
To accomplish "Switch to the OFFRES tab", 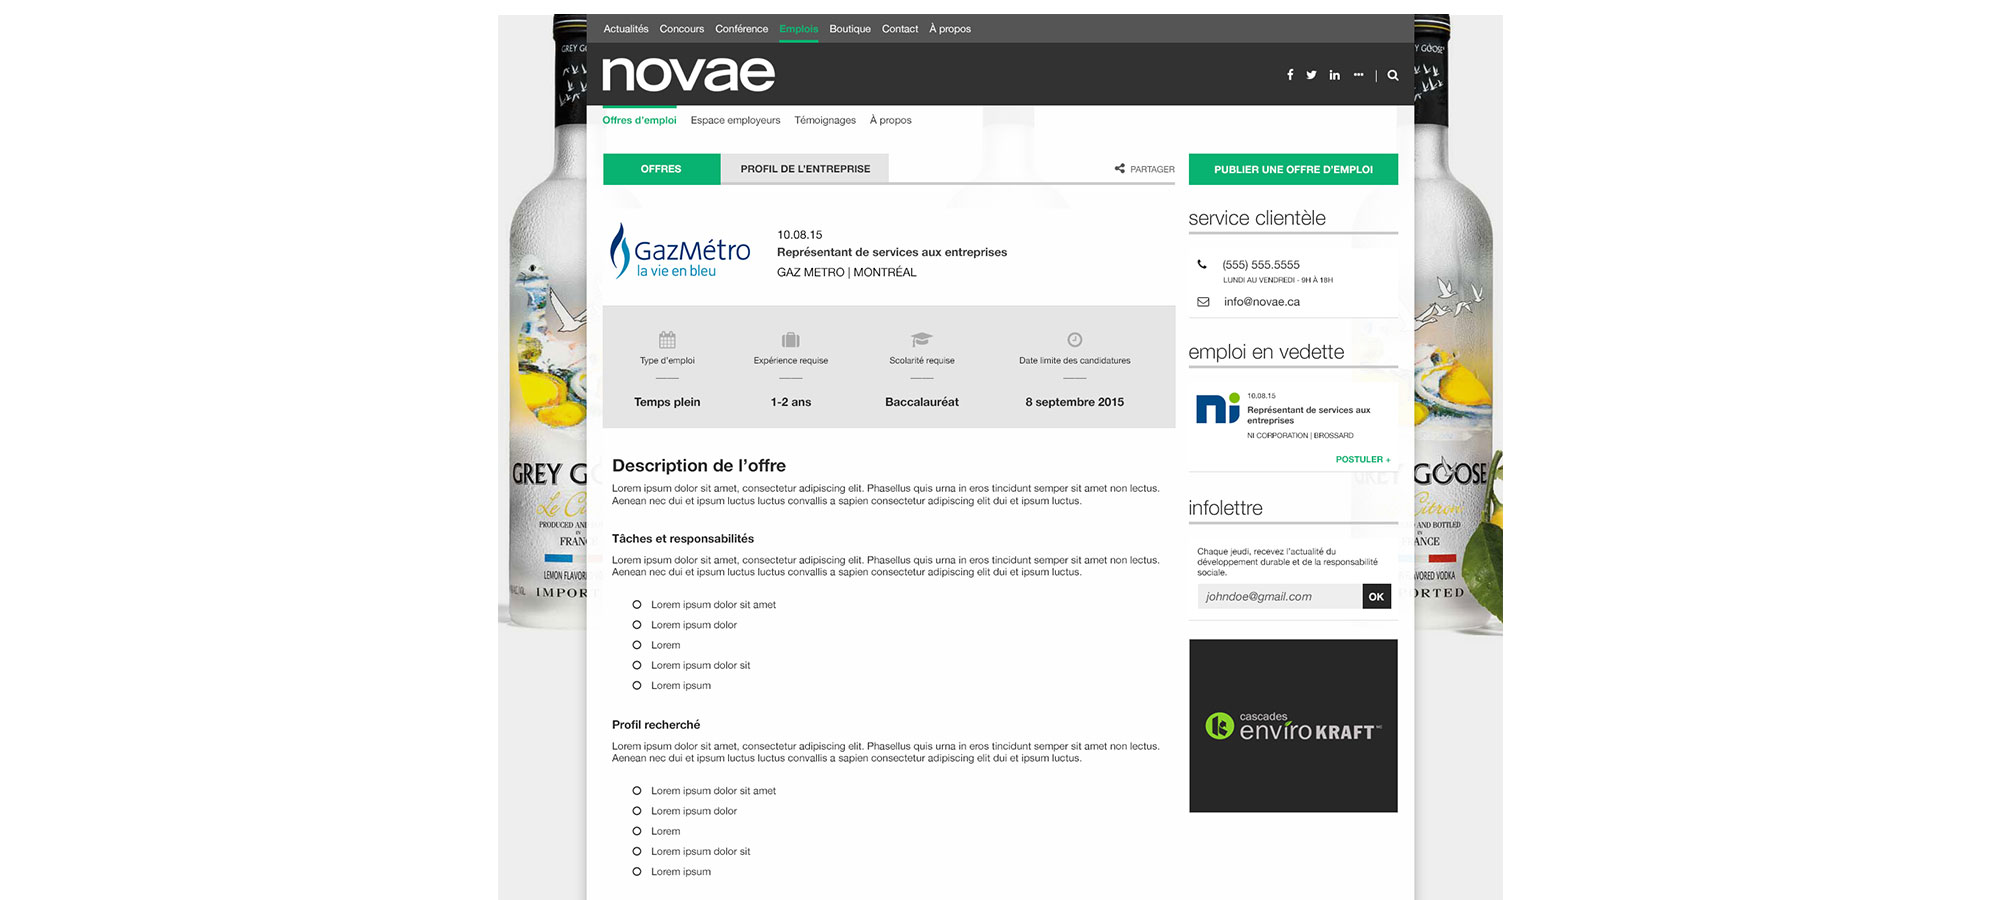I will pos(661,169).
